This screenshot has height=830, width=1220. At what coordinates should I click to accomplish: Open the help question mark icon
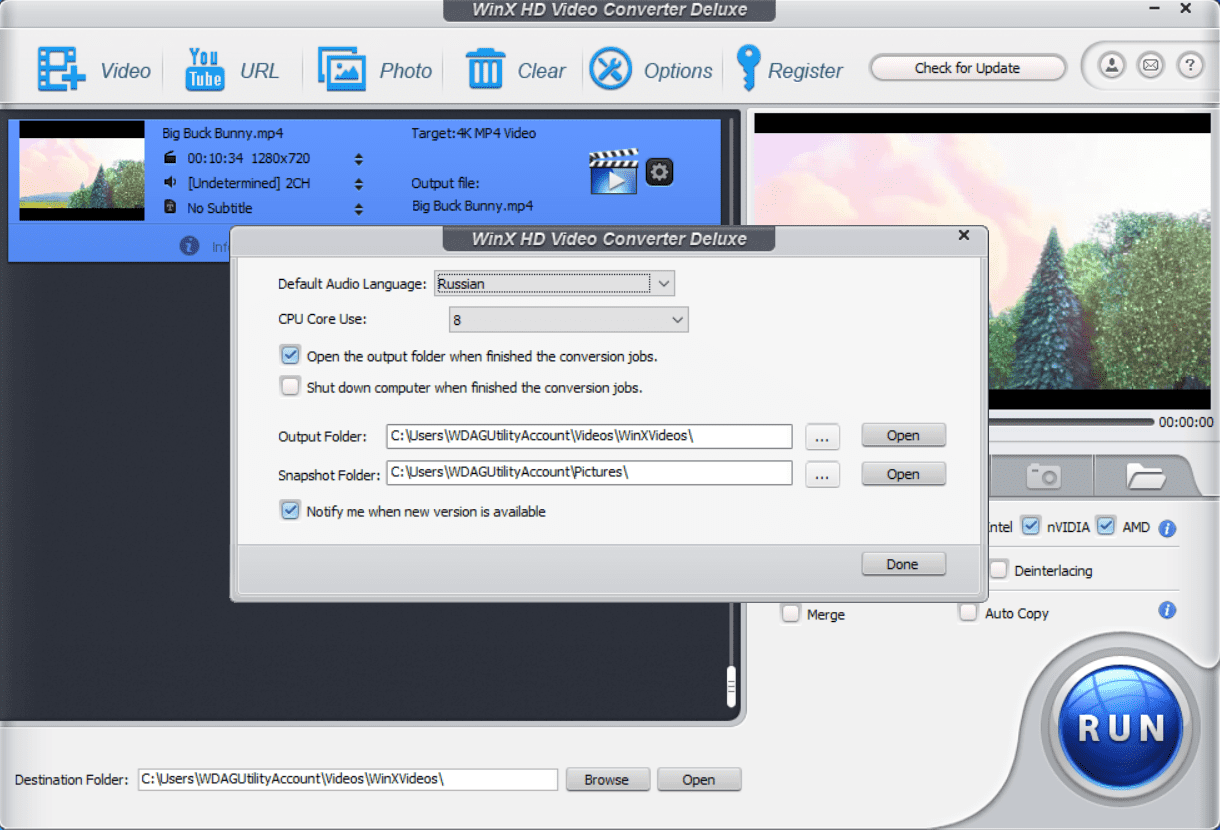(x=1189, y=66)
